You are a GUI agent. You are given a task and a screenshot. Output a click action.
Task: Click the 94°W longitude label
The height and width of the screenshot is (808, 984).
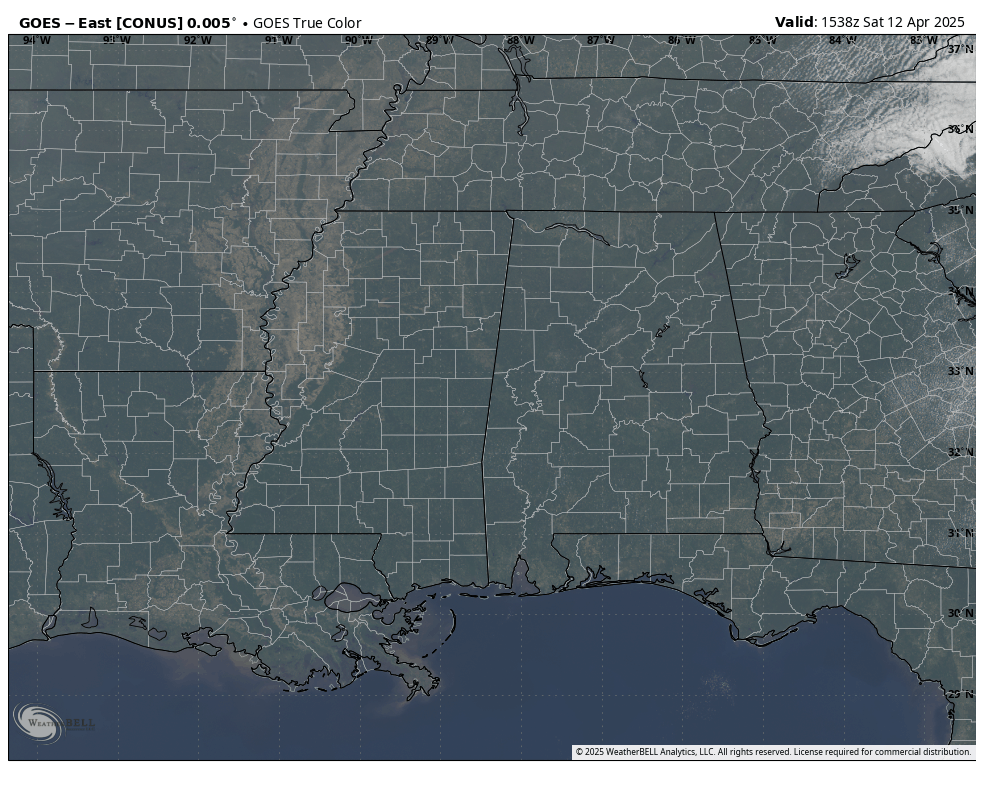37,40
